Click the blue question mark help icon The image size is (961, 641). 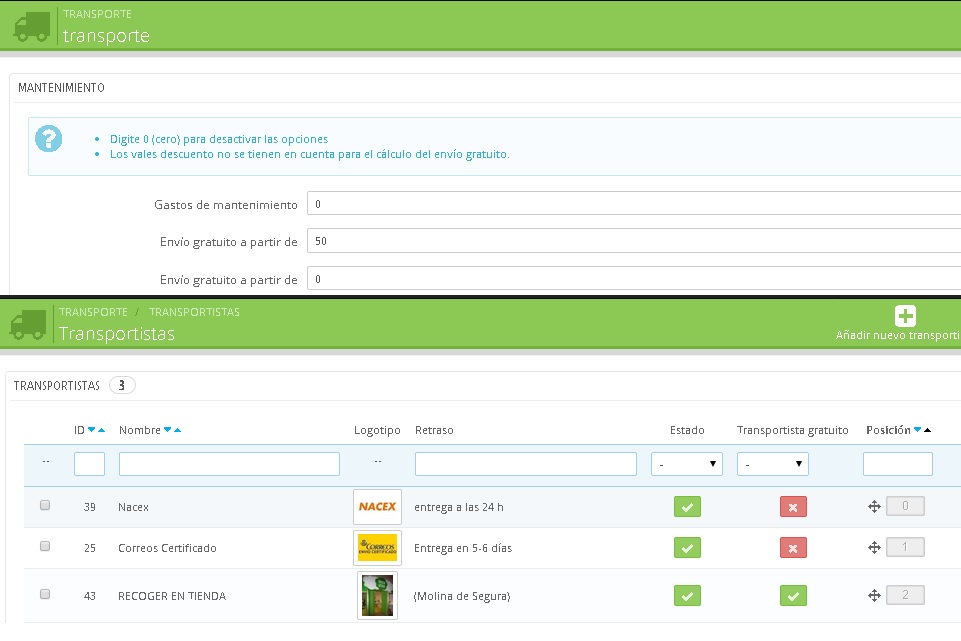(x=48, y=138)
